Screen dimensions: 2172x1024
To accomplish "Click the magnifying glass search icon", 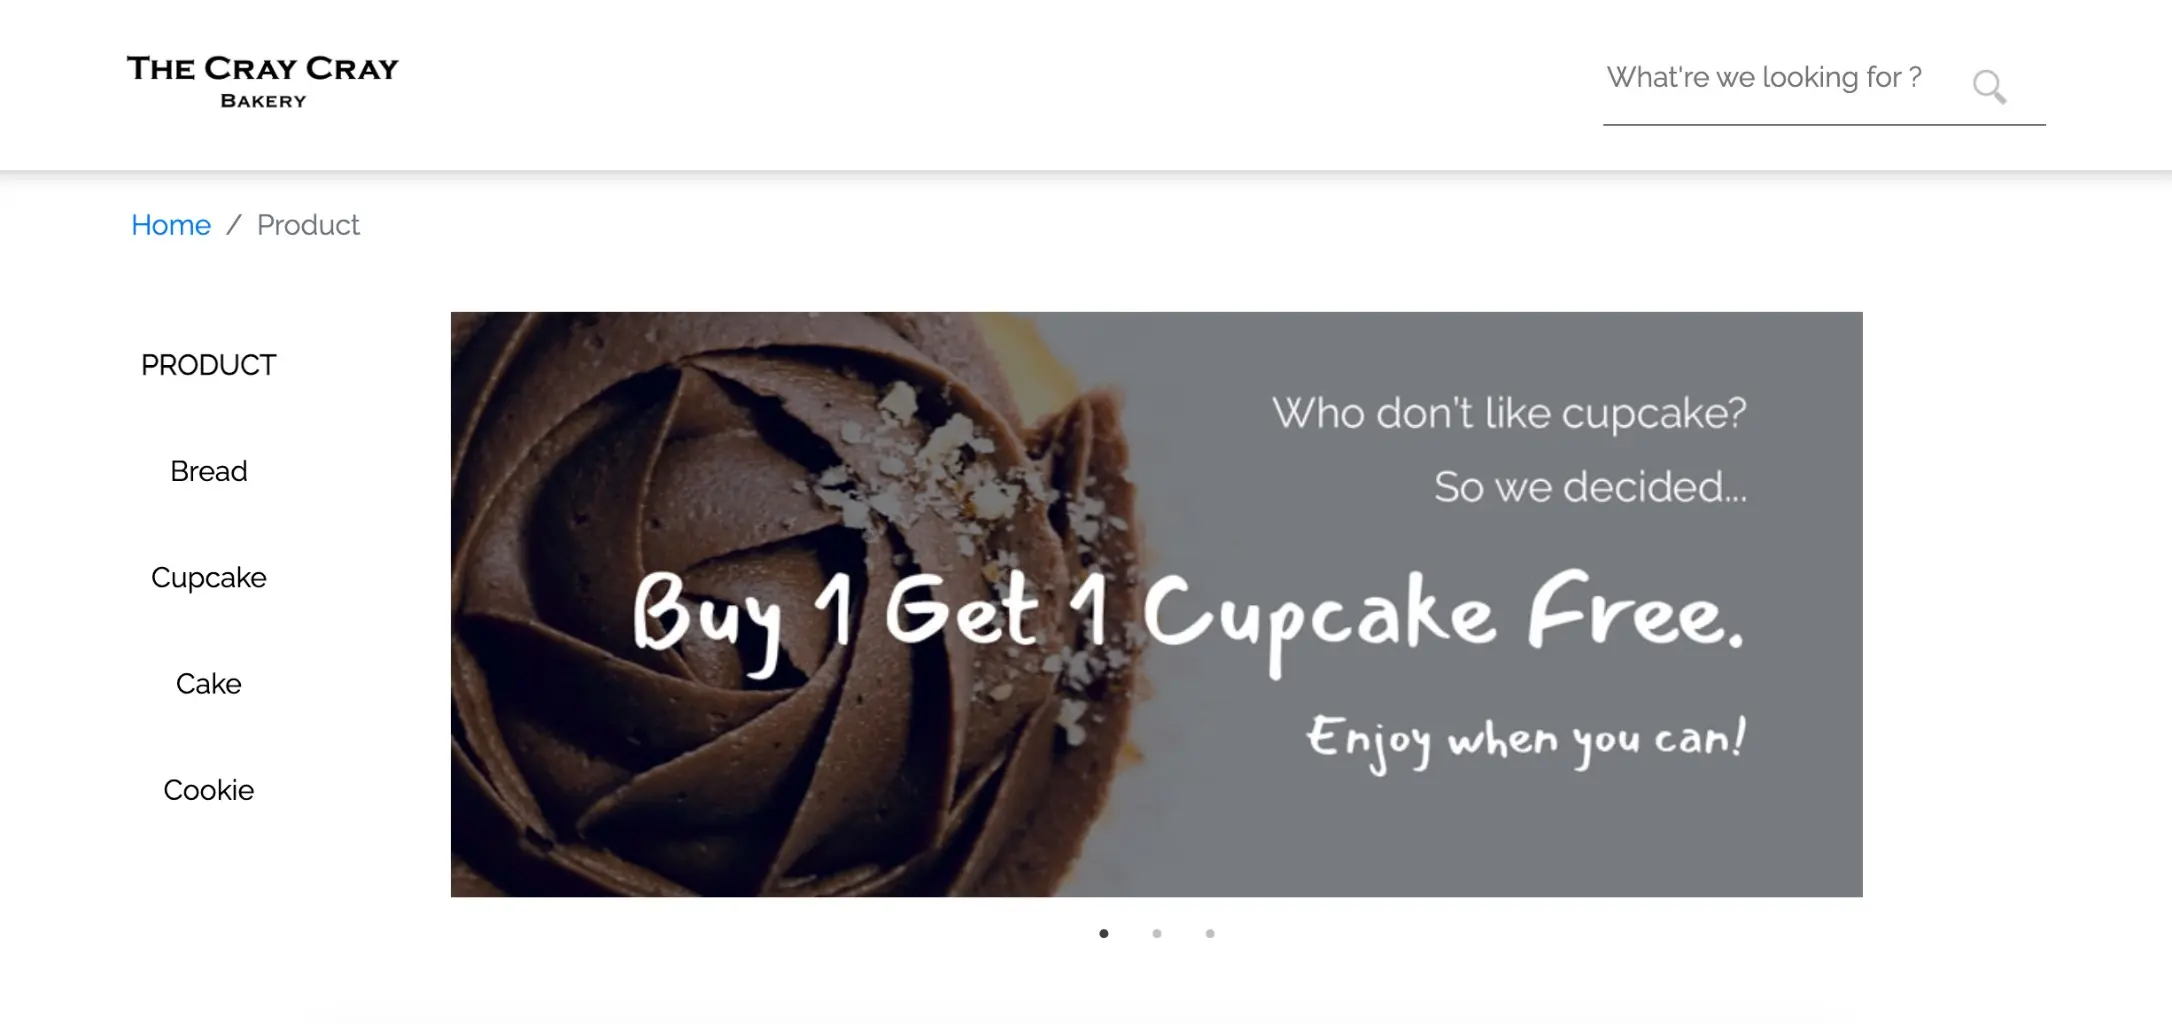I will click(1989, 86).
